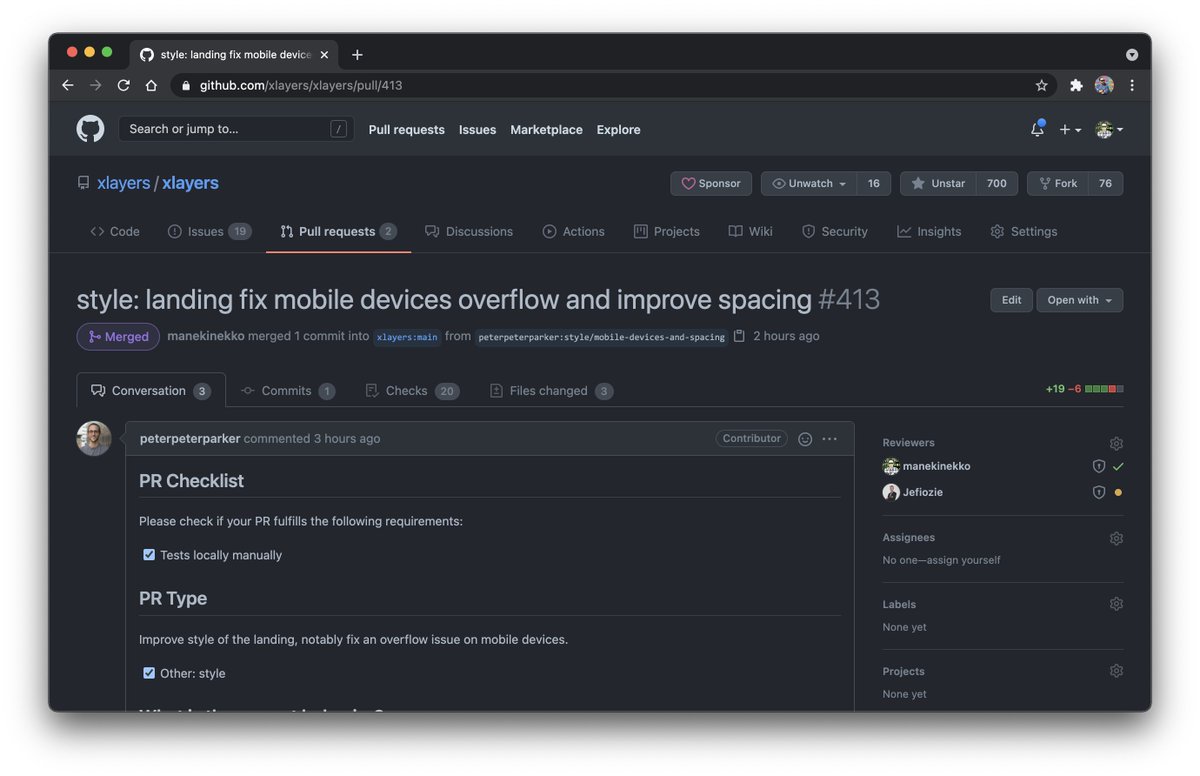Open the Labels settings gear

coord(1116,604)
